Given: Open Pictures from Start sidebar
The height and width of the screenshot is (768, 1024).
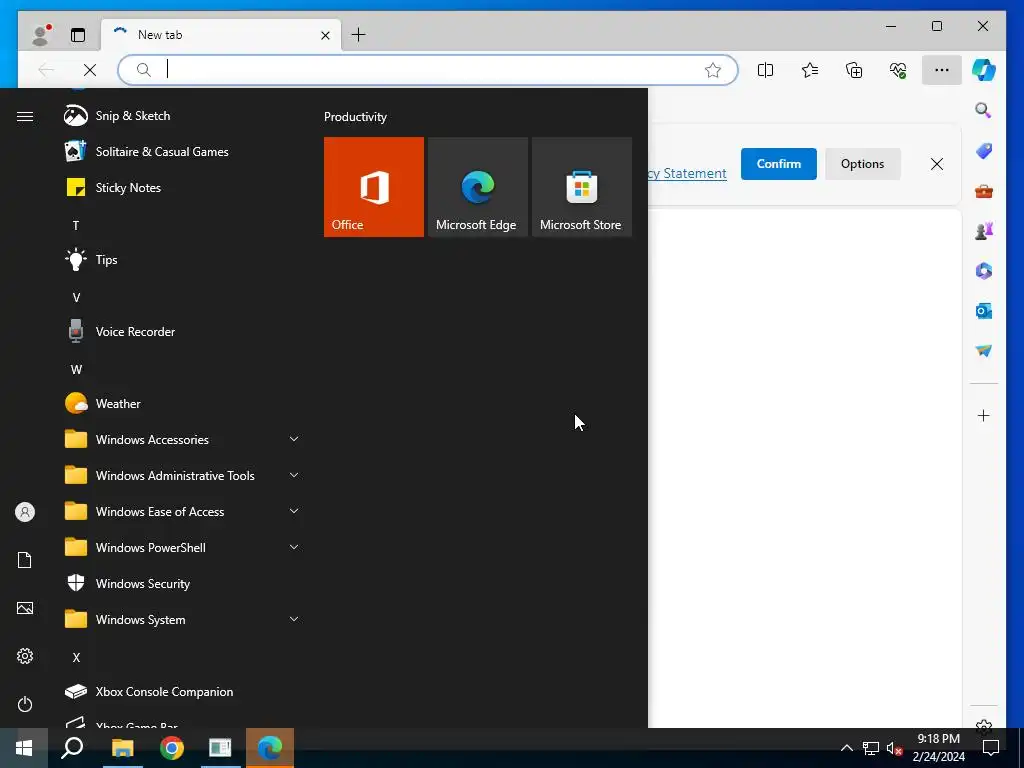Looking at the screenshot, I should click(25, 608).
